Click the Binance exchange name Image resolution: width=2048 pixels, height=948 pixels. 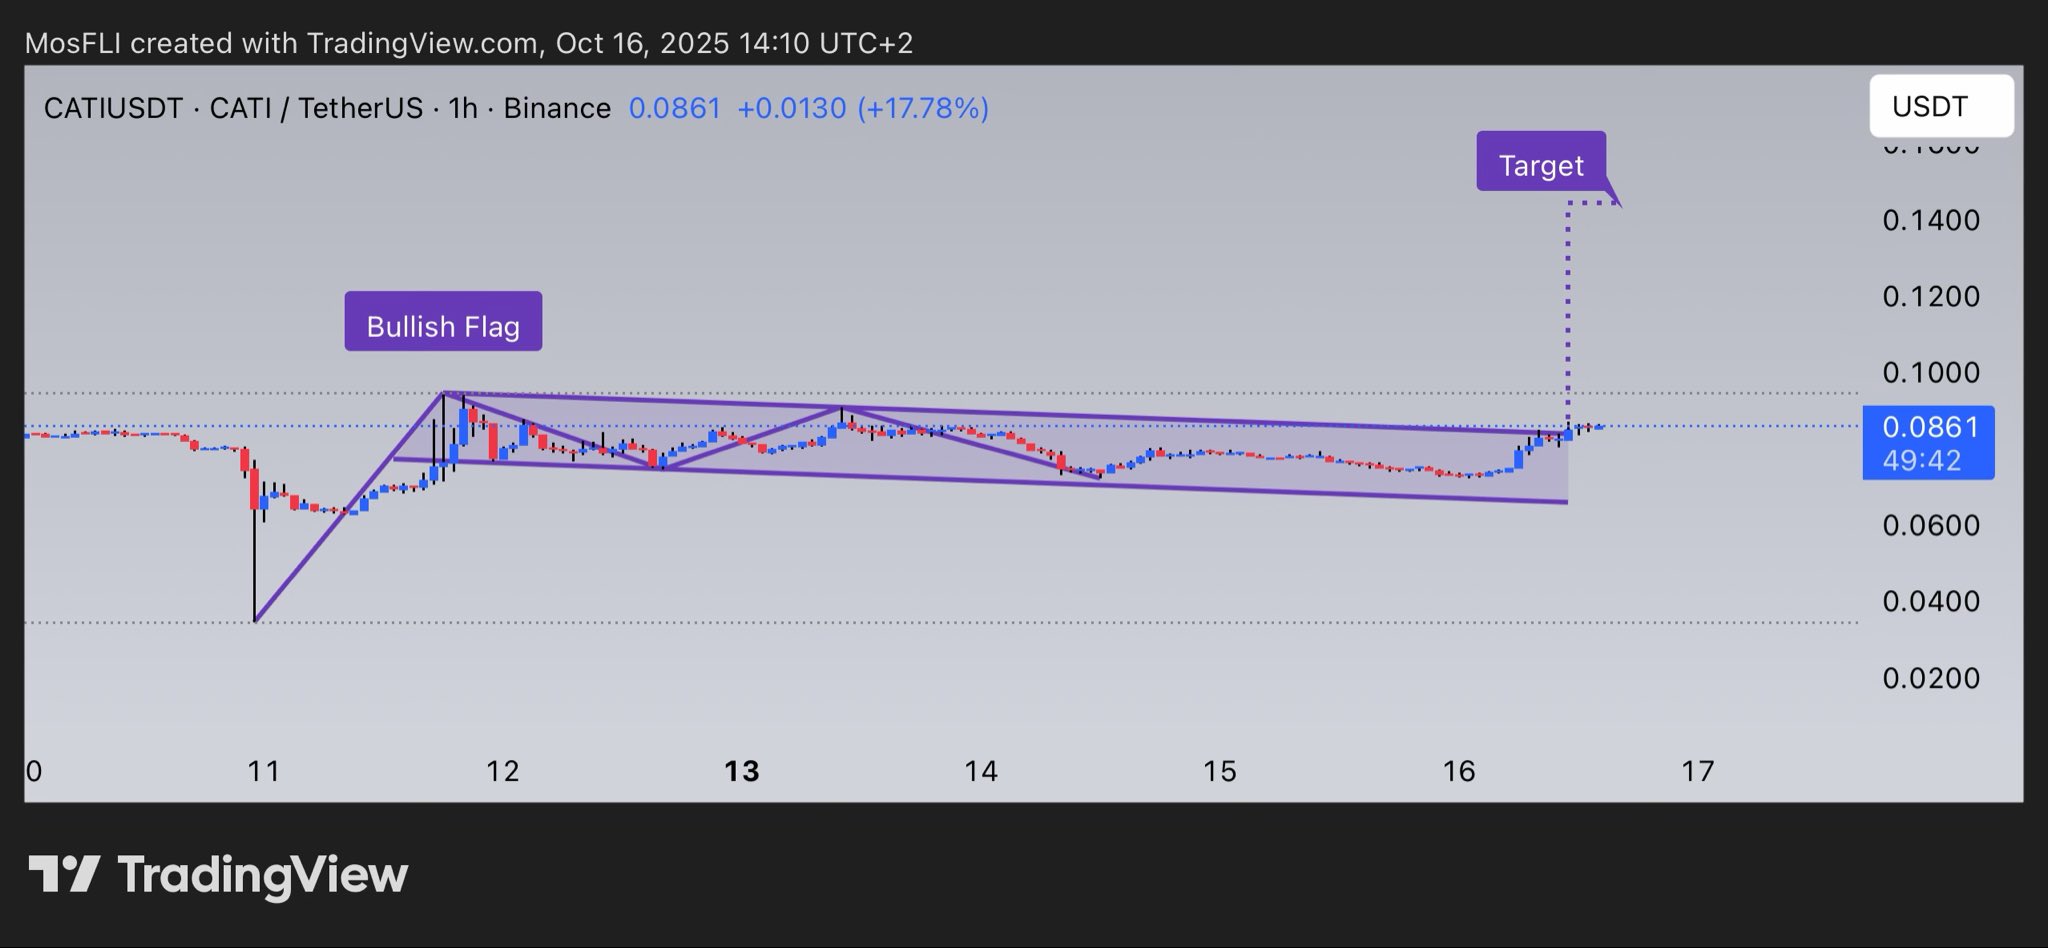click(x=557, y=108)
